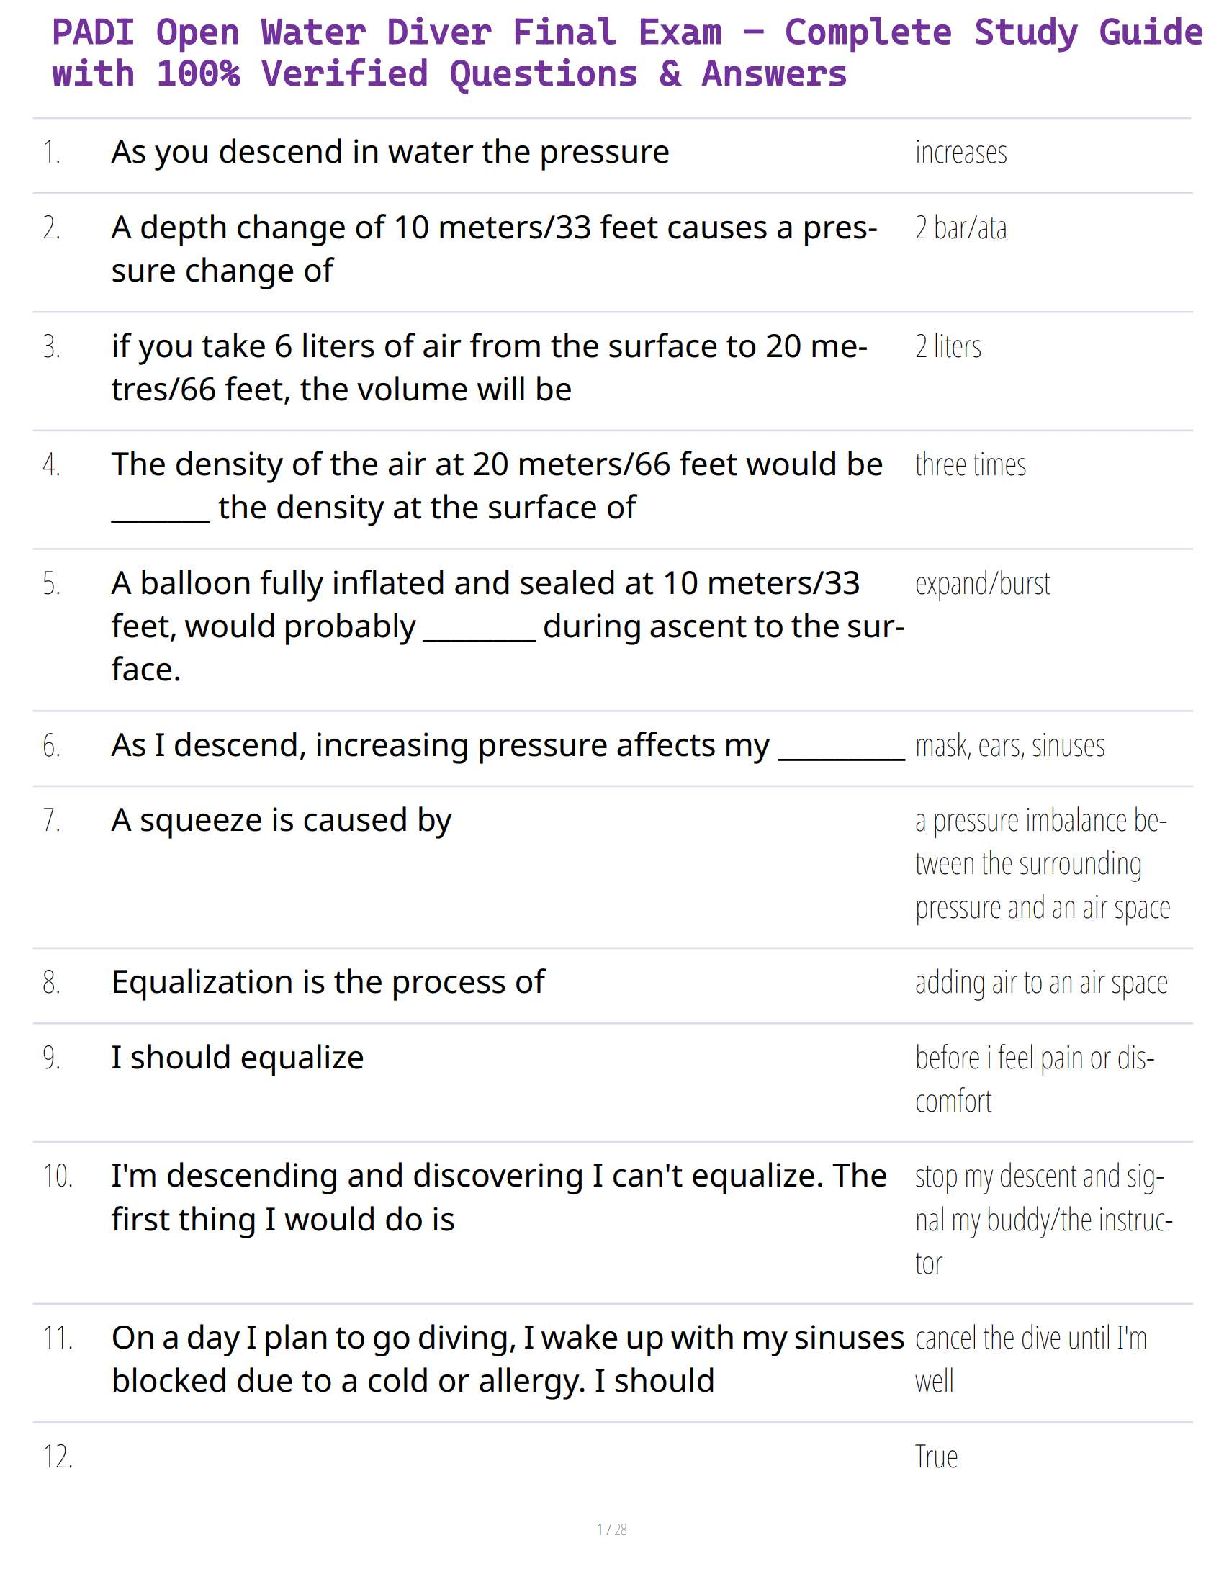The image size is (1224, 1584).
Task: Select the "three times" answer text
Action: pyautogui.click(x=970, y=465)
